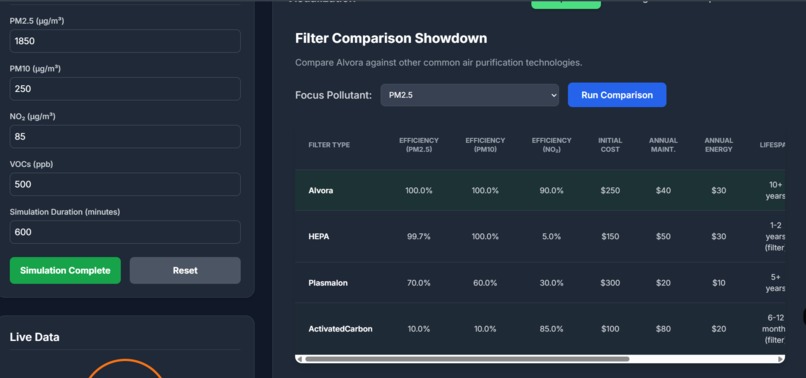
Task: Click the horizontal scrollbar thumb under the table
Action: [x=467, y=359]
